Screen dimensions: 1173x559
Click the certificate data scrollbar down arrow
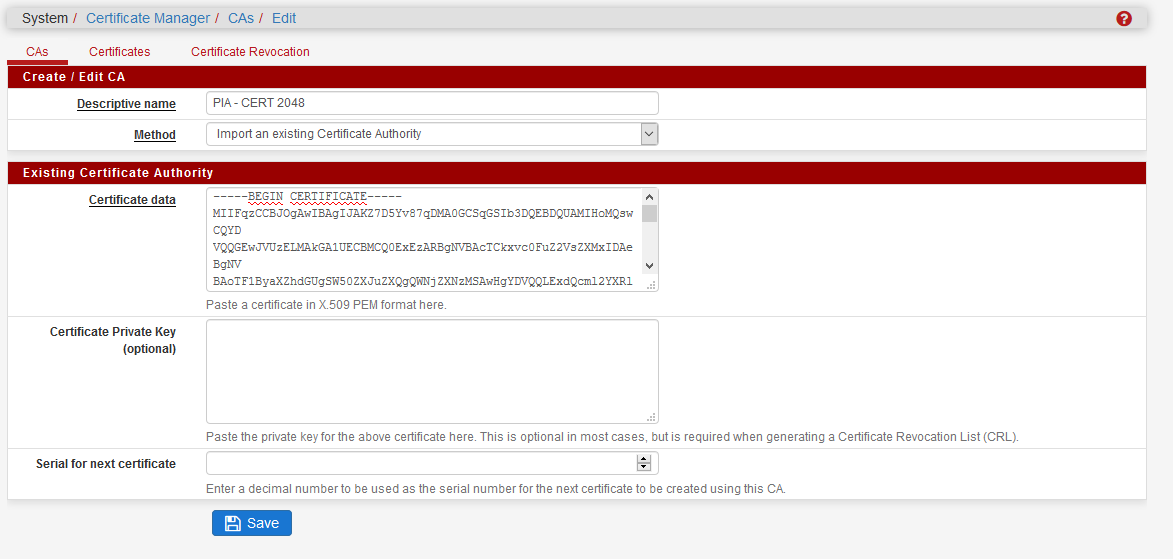(x=649, y=266)
